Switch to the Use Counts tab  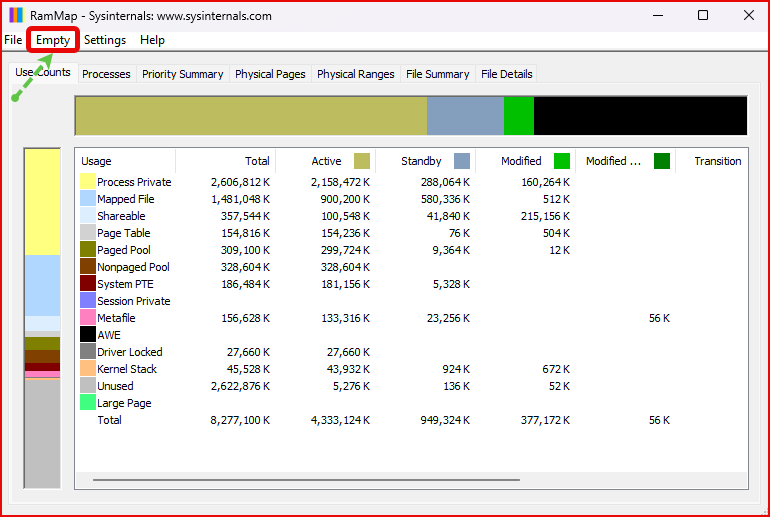click(43, 73)
